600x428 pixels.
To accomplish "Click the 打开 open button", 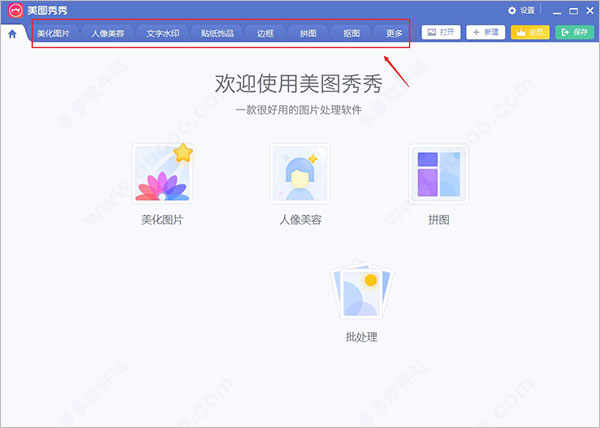I will (x=441, y=33).
